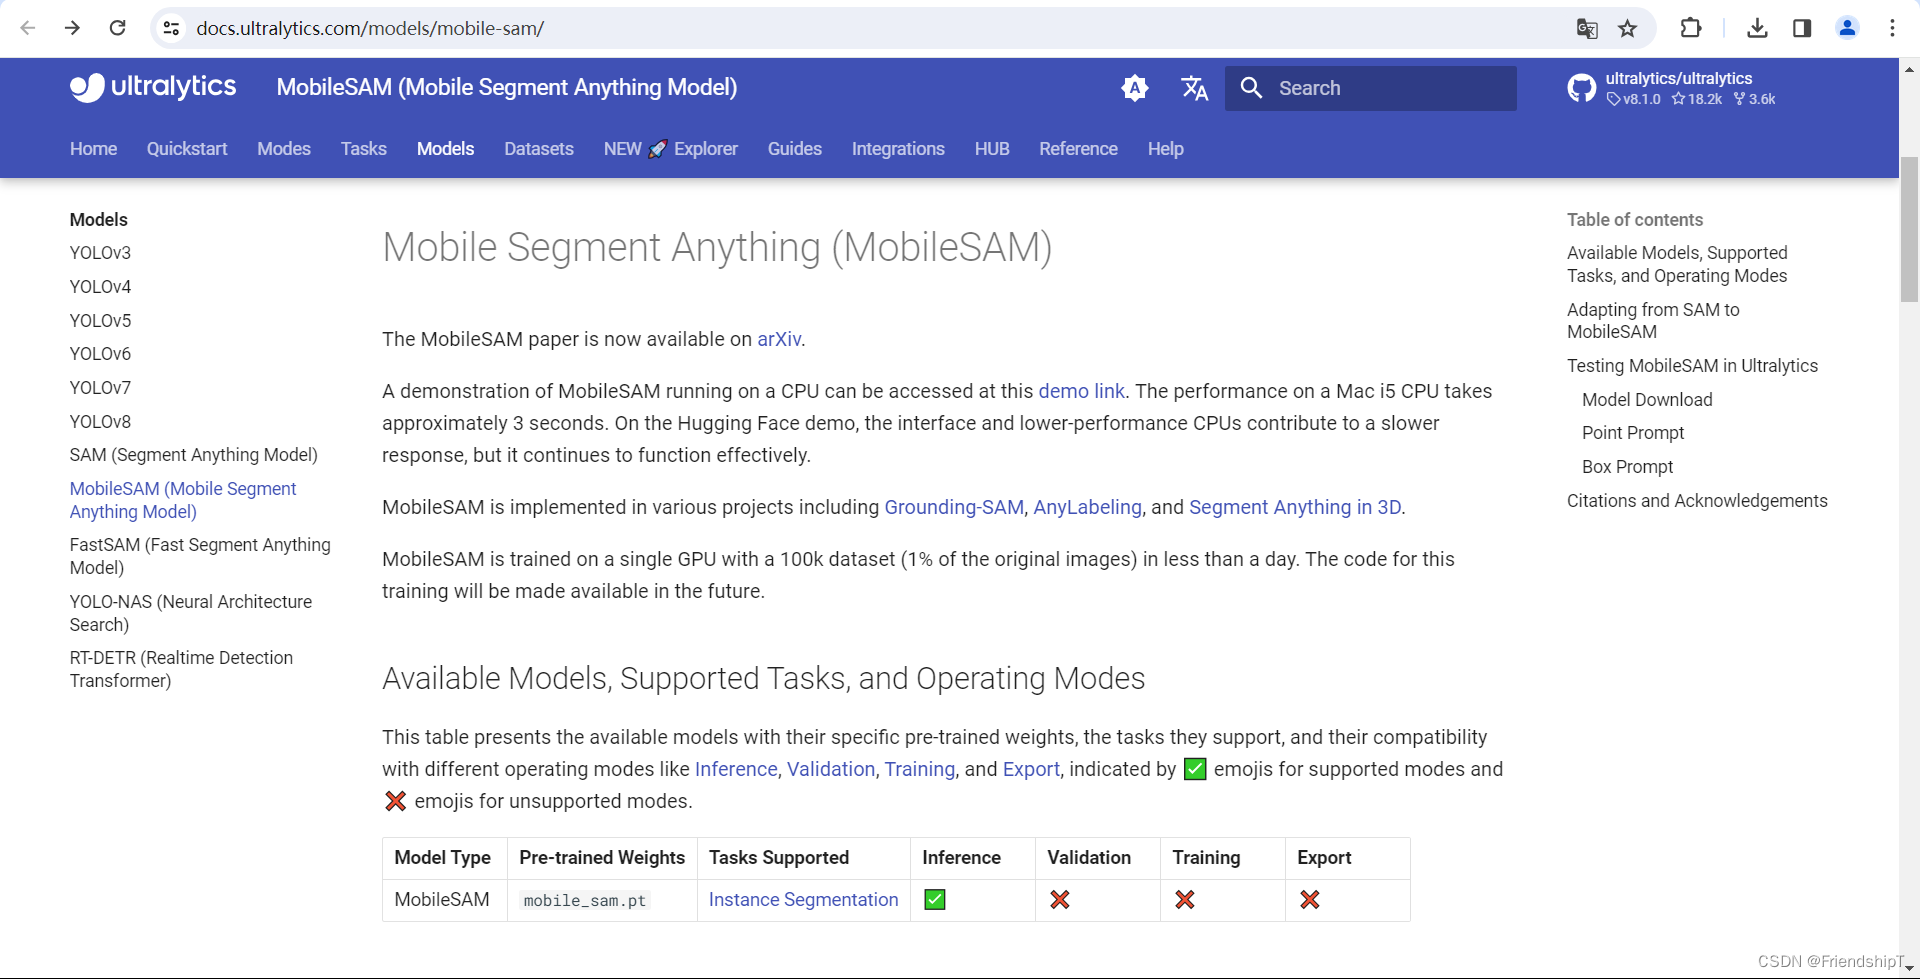Jump to Available Models, Supported Tasks section
The width and height of the screenshot is (1920, 979).
1677,264
